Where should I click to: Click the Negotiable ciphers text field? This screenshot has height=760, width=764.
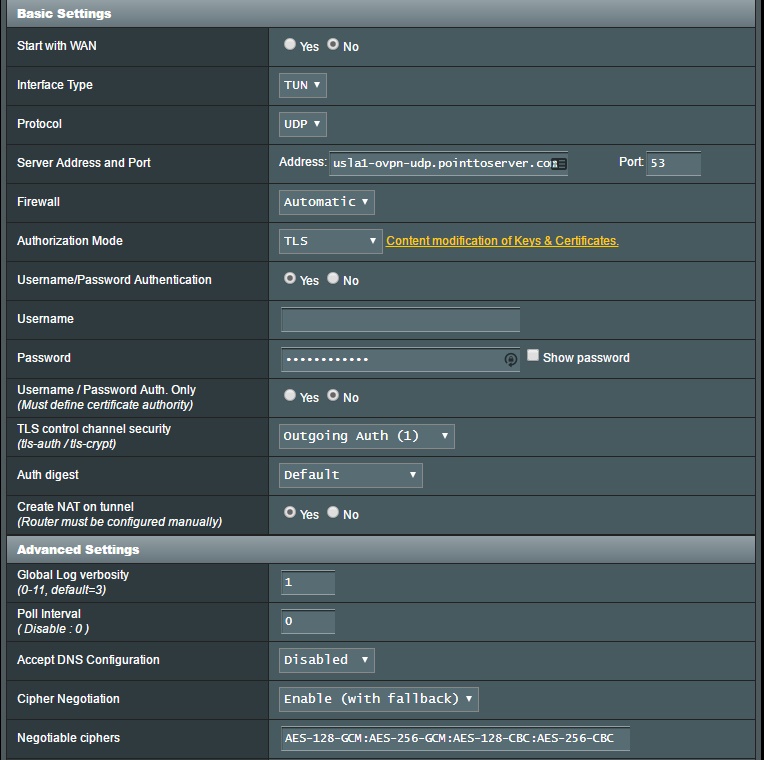pyautogui.click(x=455, y=738)
